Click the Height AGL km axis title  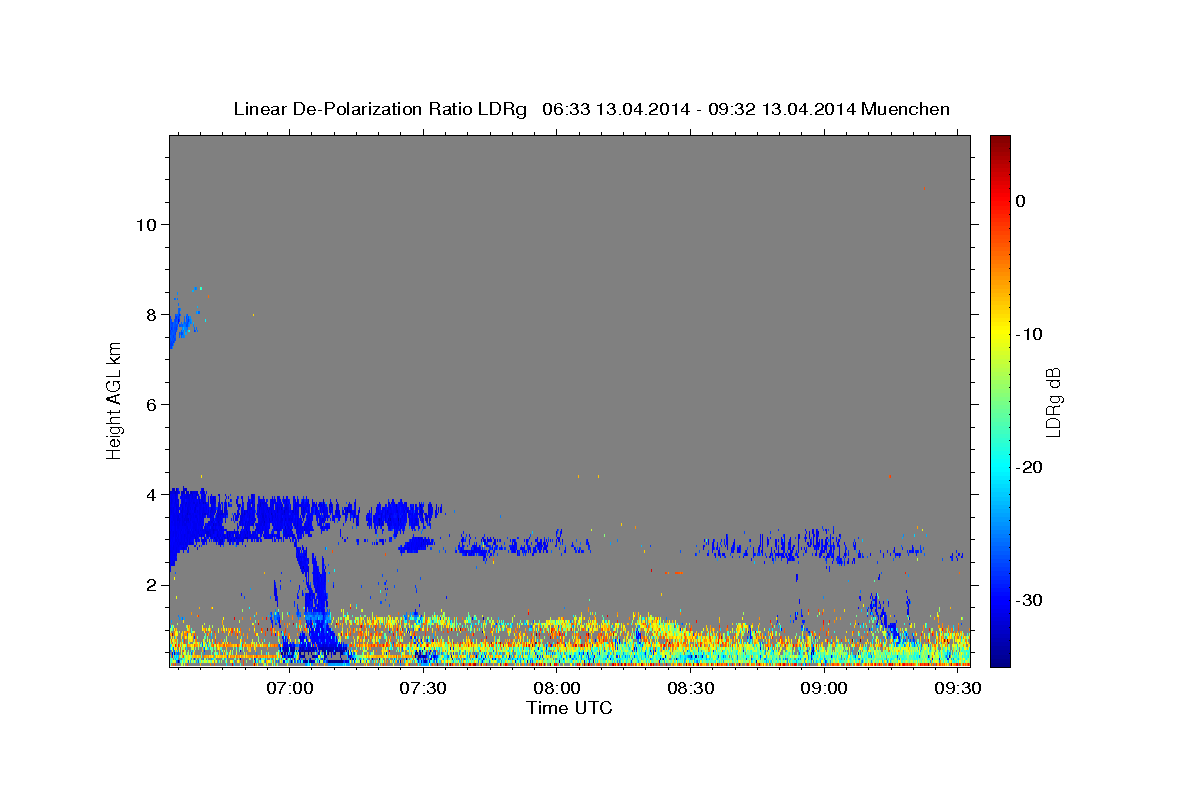click(x=115, y=400)
